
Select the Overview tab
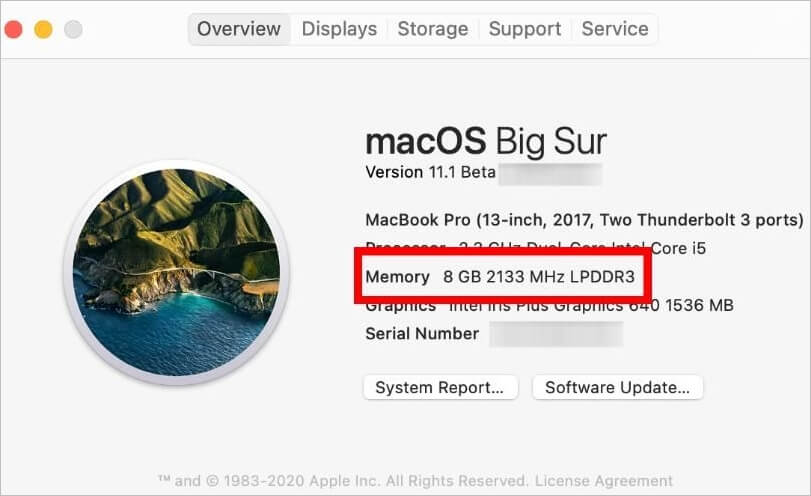pos(239,29)
